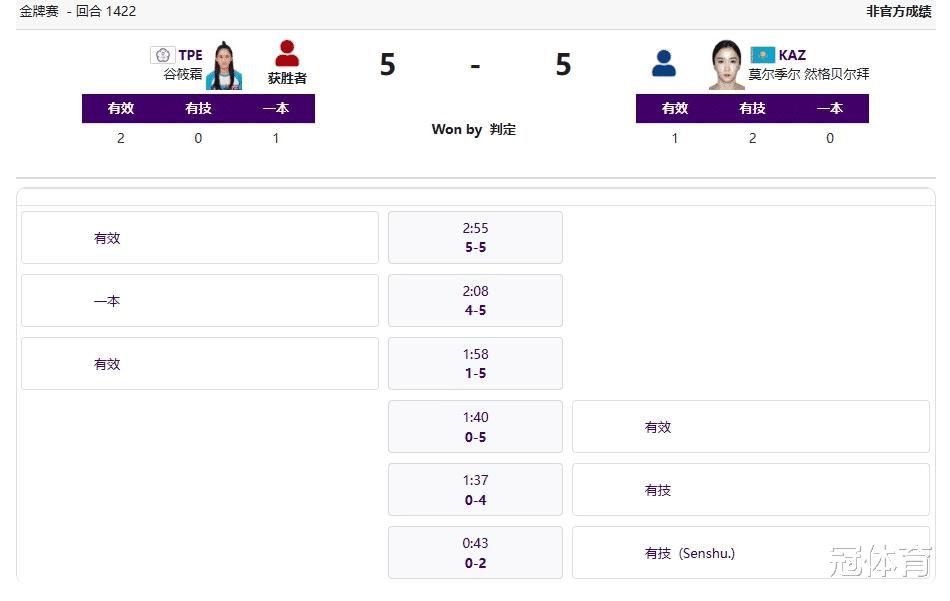
Task: Click the 非官方成绩 label
Action: coord(898,12)
